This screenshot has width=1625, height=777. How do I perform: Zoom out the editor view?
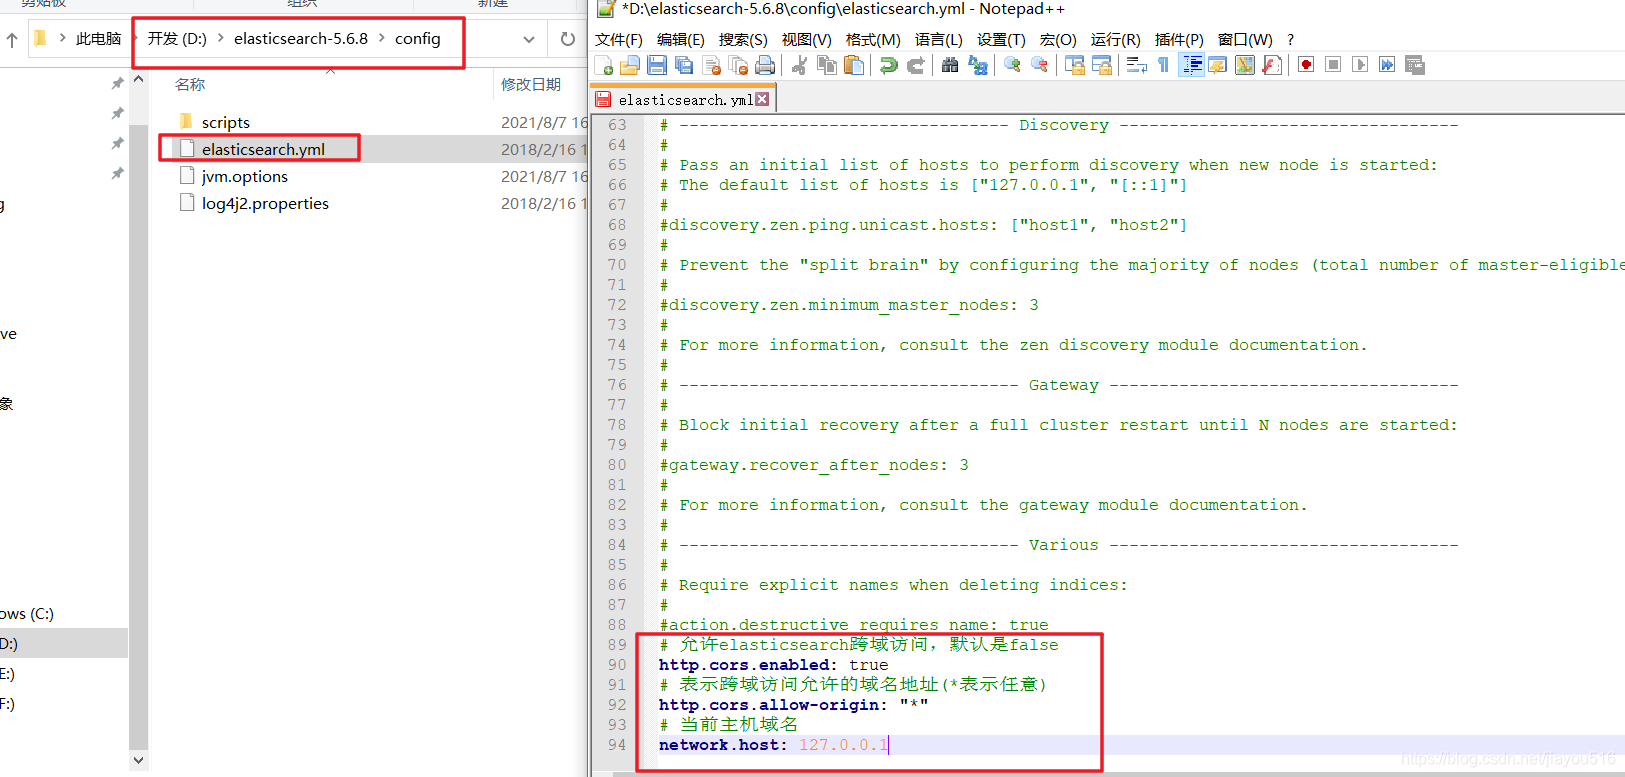click(1039, 65)
